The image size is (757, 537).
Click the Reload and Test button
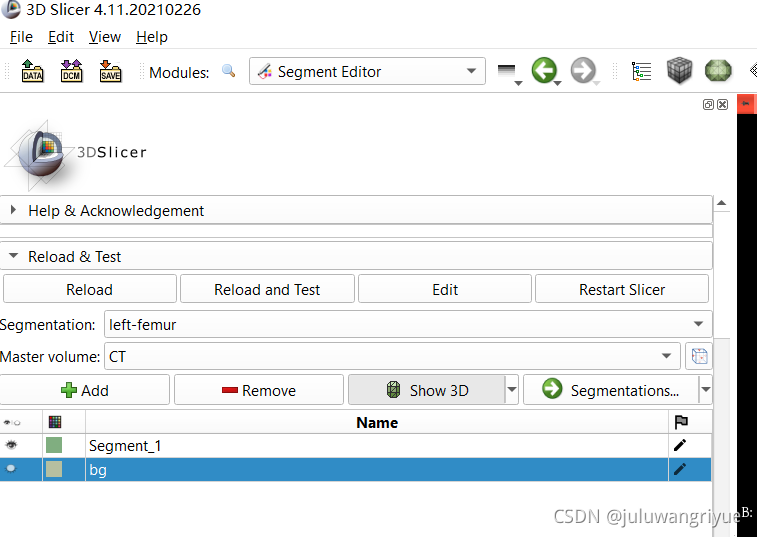[267, 289]
